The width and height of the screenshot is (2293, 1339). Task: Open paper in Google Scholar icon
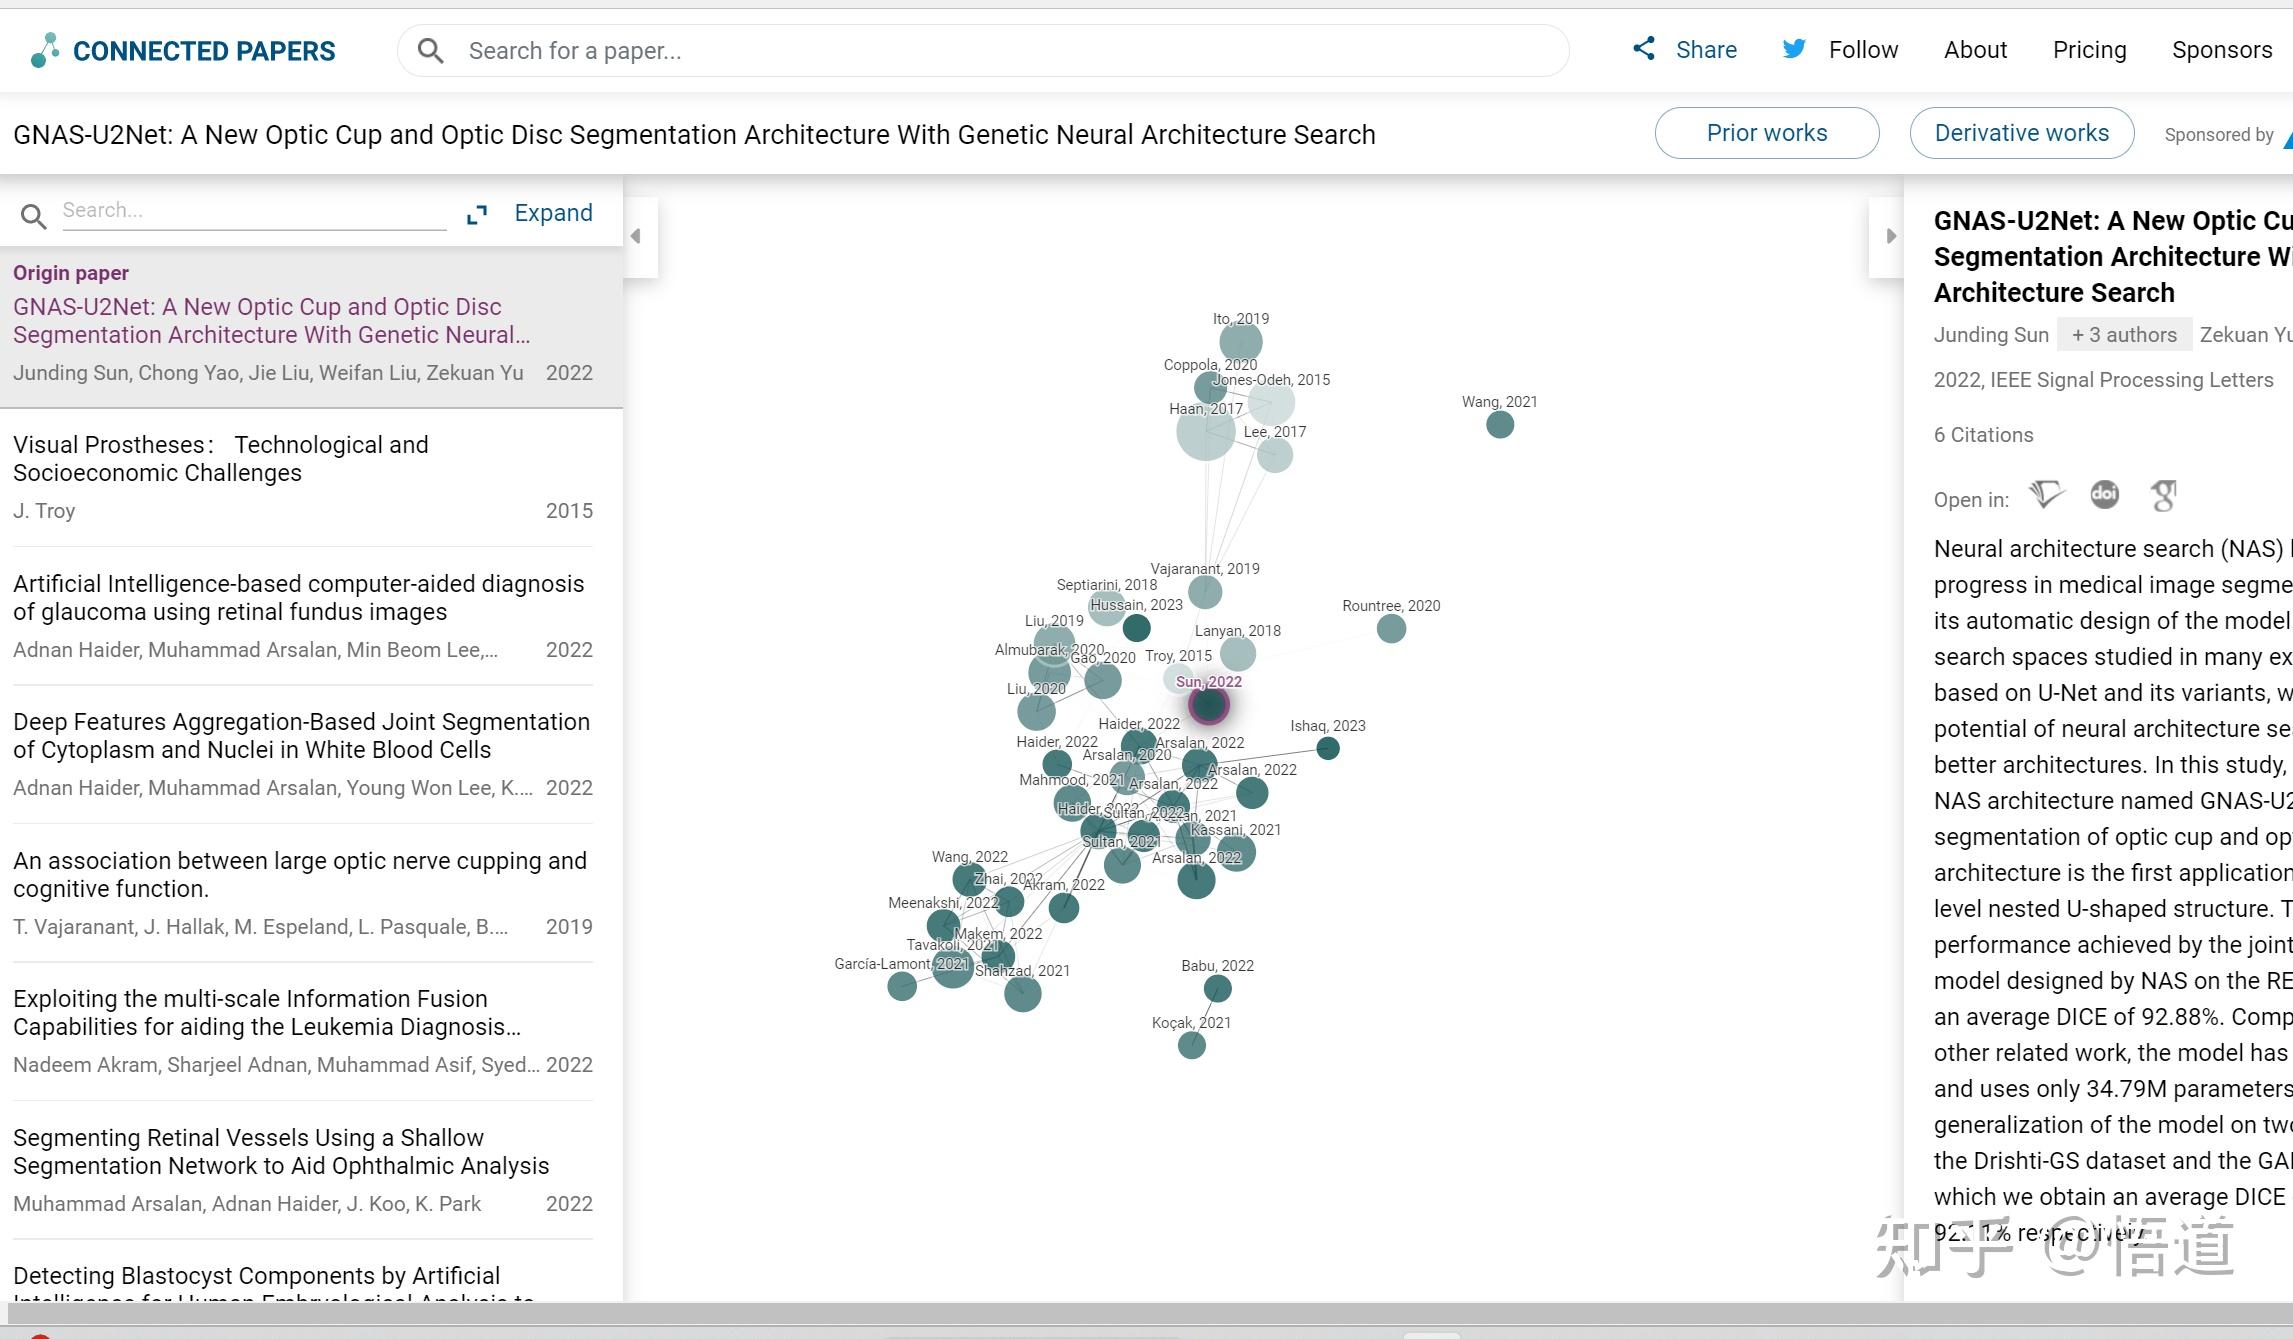(x=2163, y=495)
